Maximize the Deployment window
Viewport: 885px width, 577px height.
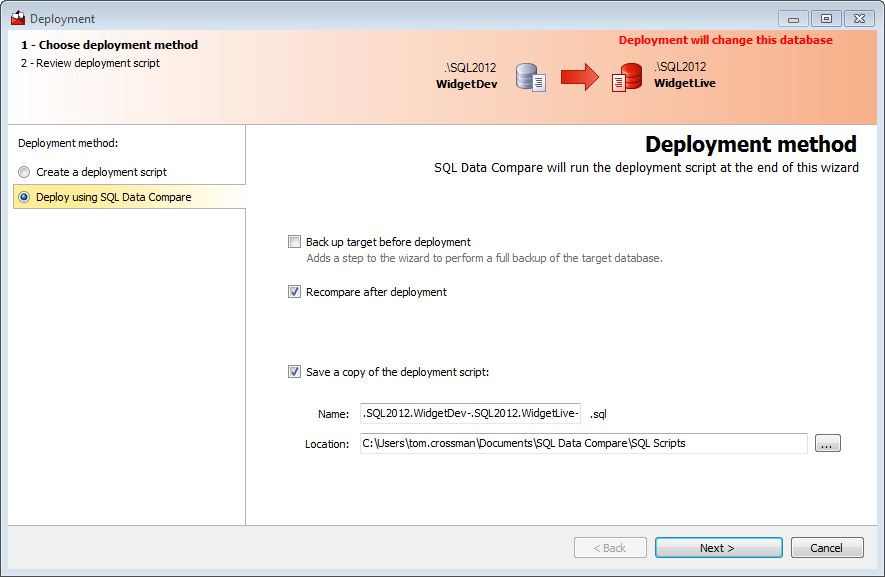pos(826,18)
